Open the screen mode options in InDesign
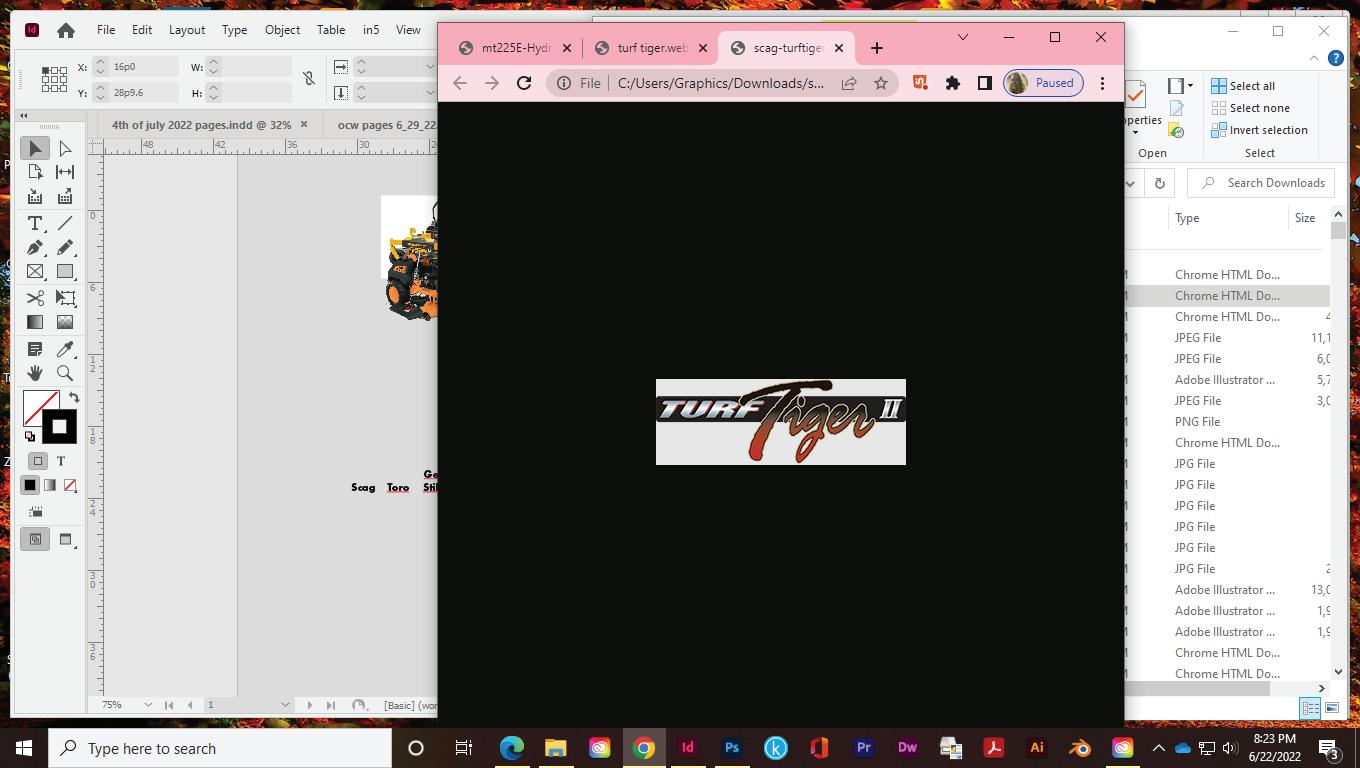 (x=65, y=539)
